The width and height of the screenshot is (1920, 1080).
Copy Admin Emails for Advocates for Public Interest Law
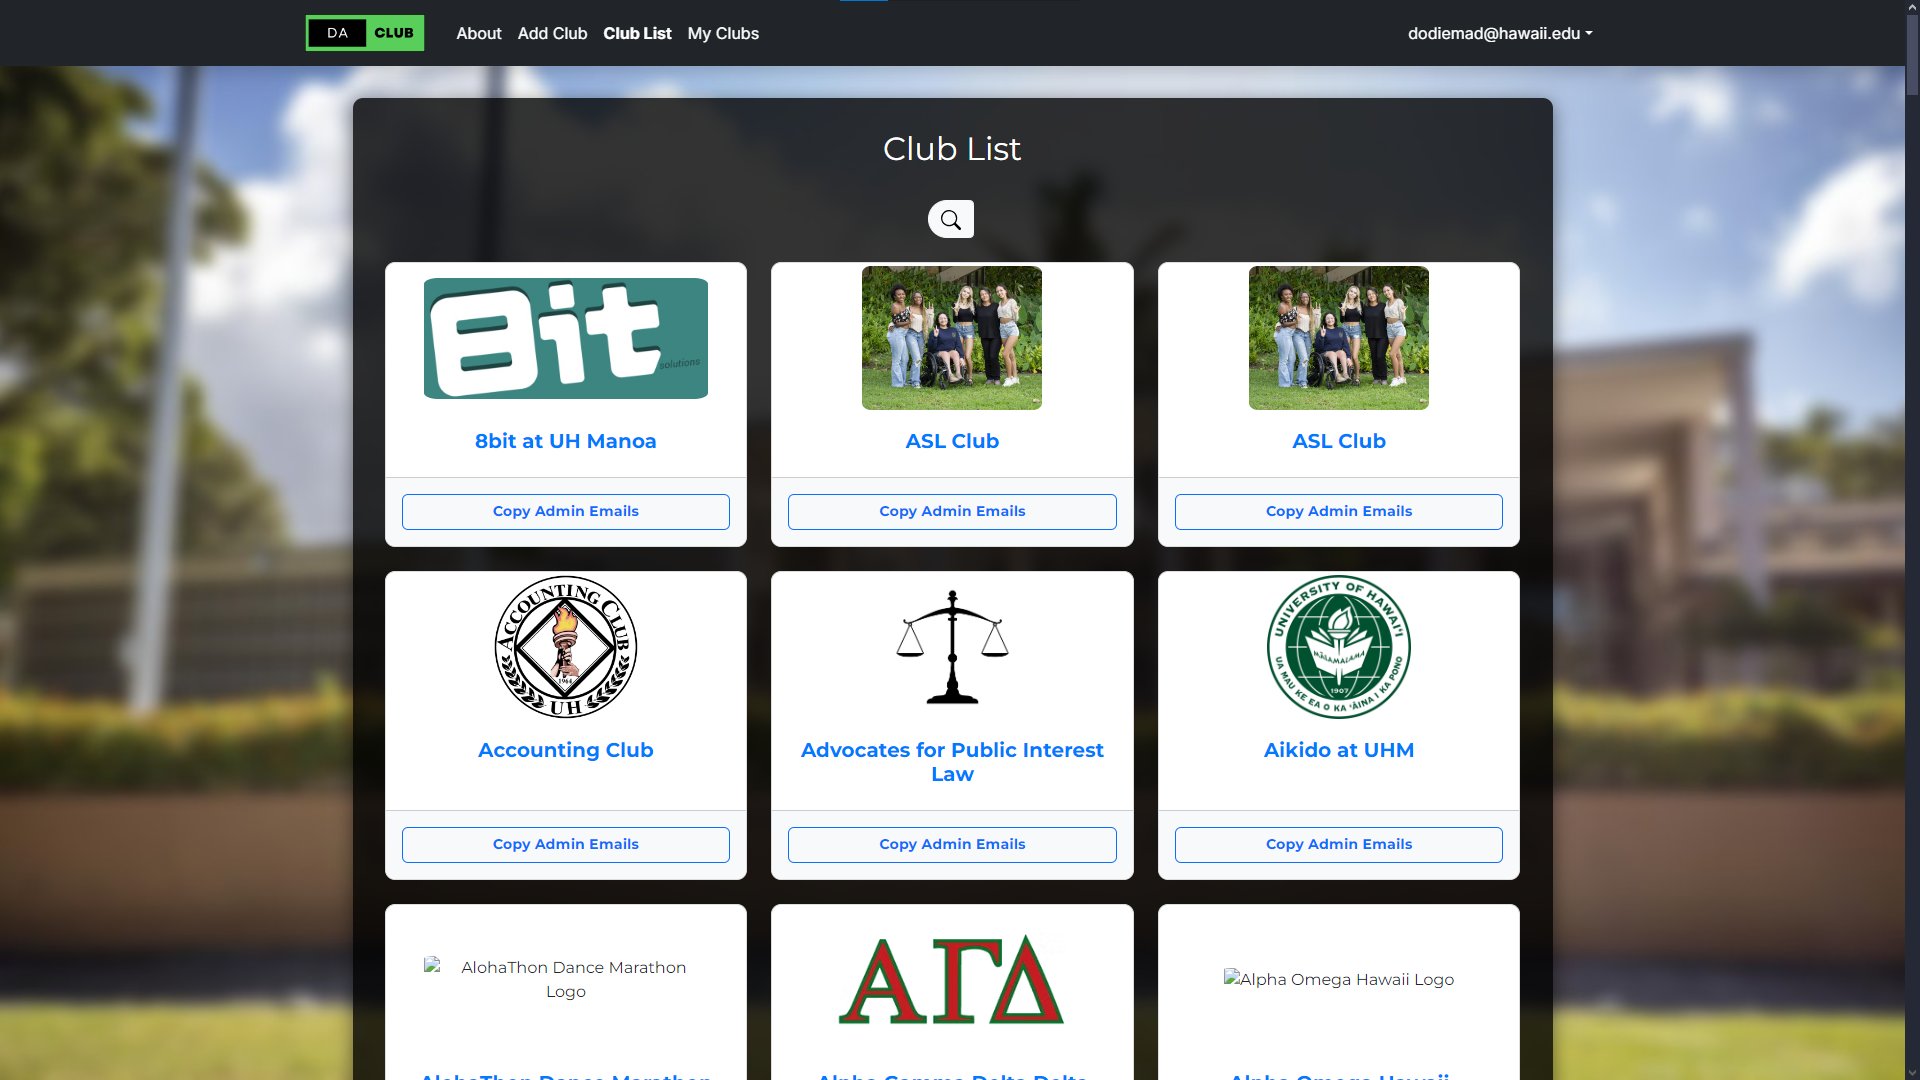951,844
